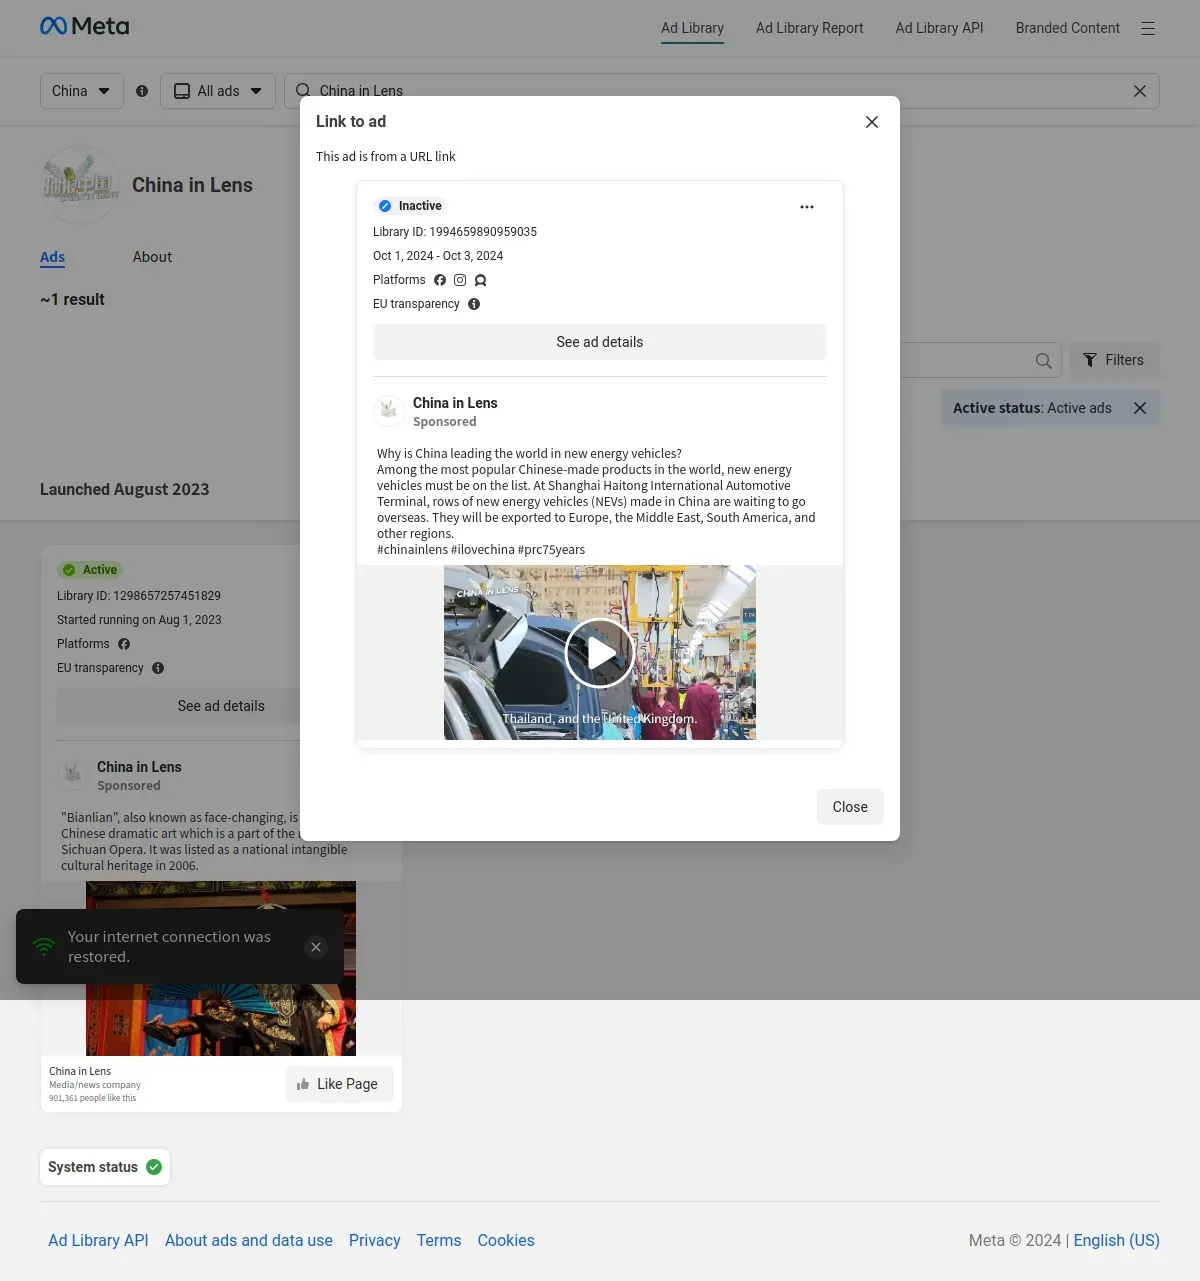Click Launched August 2023 heading
The width and height of the screenshot is (1200, 1281).
tap(125, 489)
